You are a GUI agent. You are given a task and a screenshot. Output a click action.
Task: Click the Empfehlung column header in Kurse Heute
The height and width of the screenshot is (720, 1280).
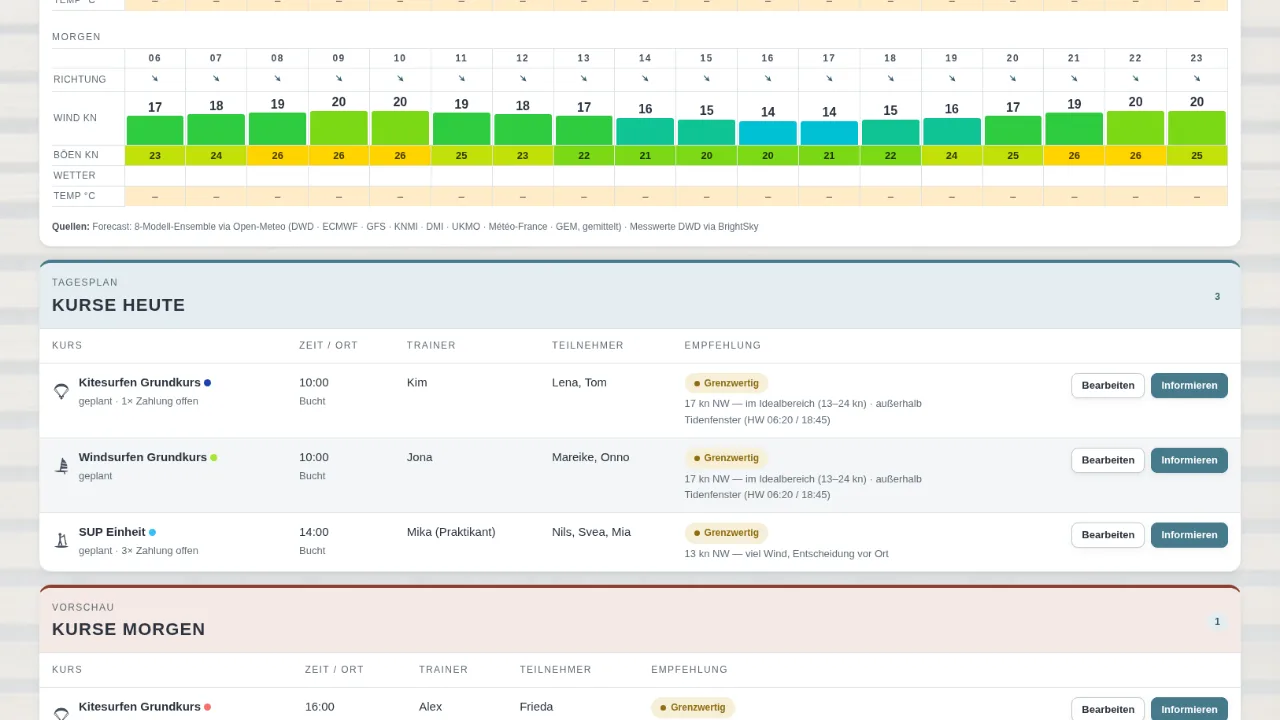click(x=722, y=345)
